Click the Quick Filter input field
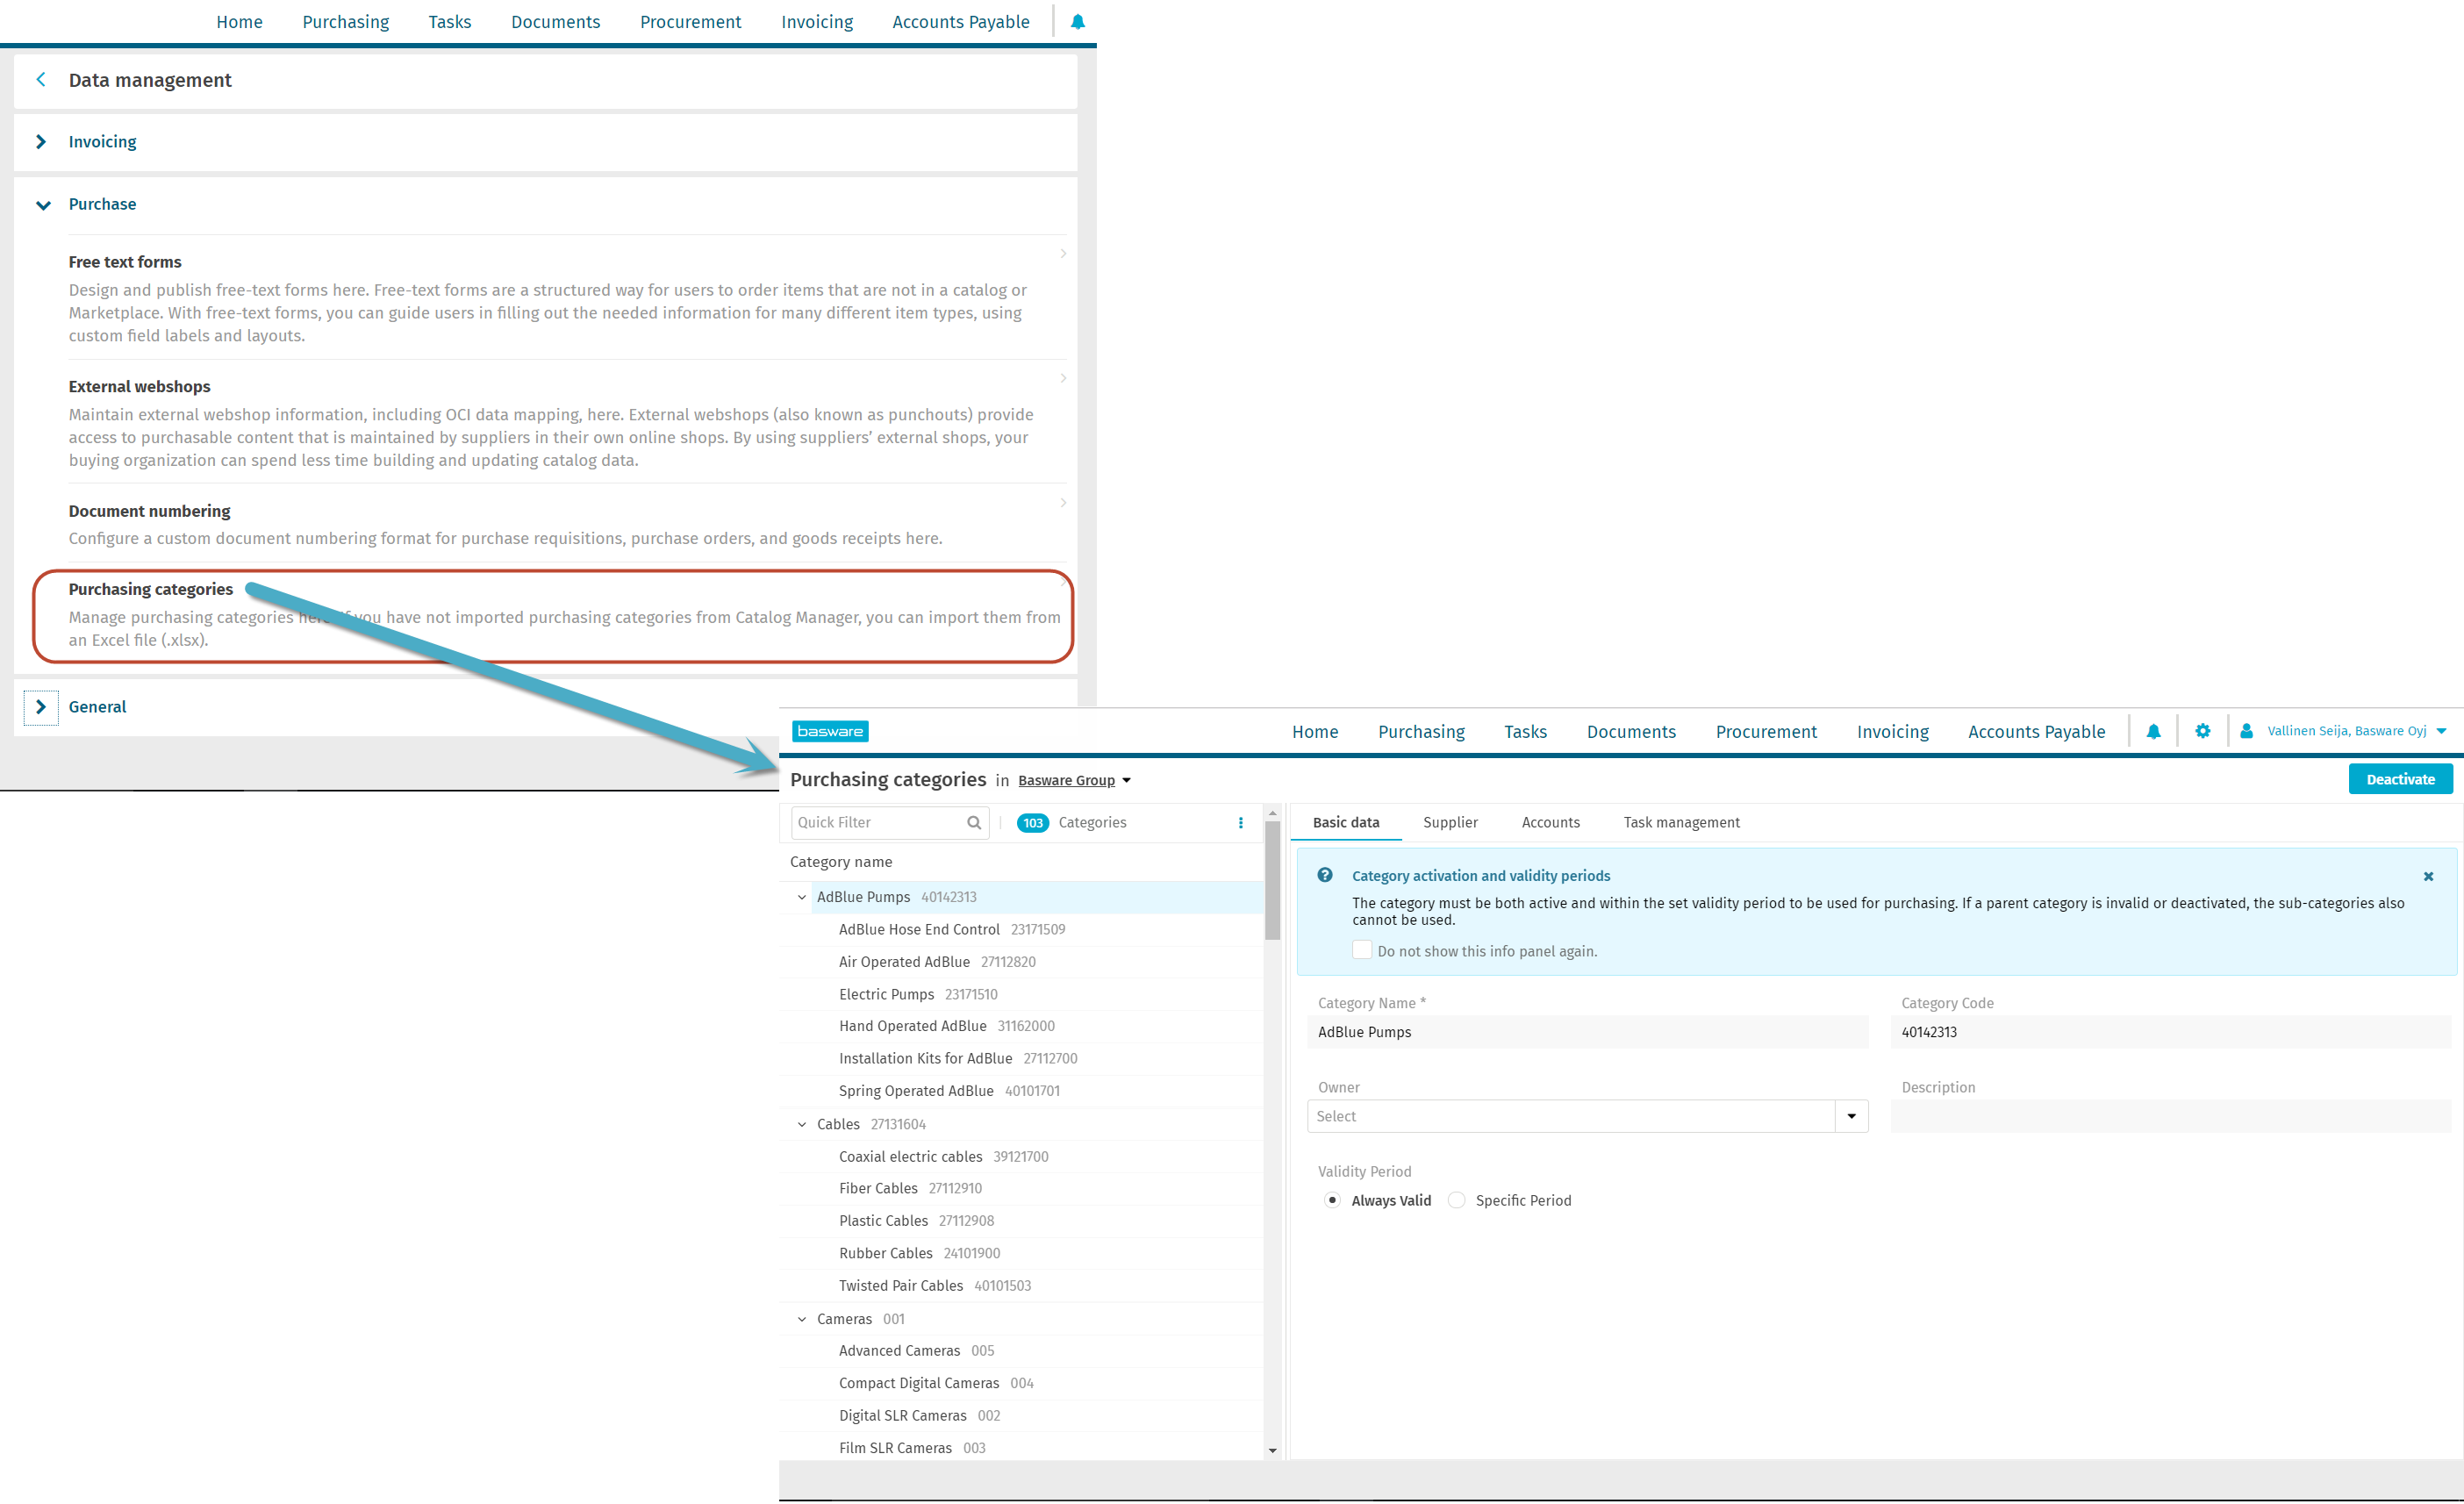2464x1504 pixels. 889,822
